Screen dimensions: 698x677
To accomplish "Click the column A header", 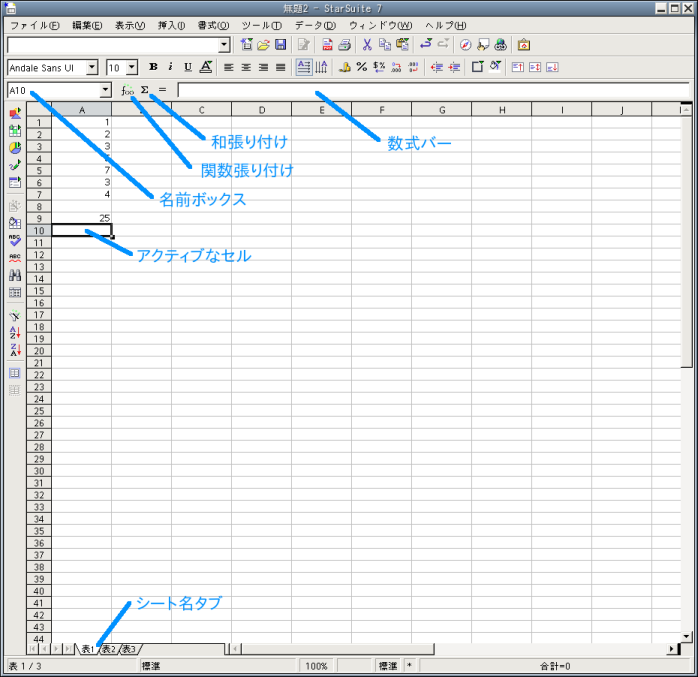I will [x=80, y=109].
